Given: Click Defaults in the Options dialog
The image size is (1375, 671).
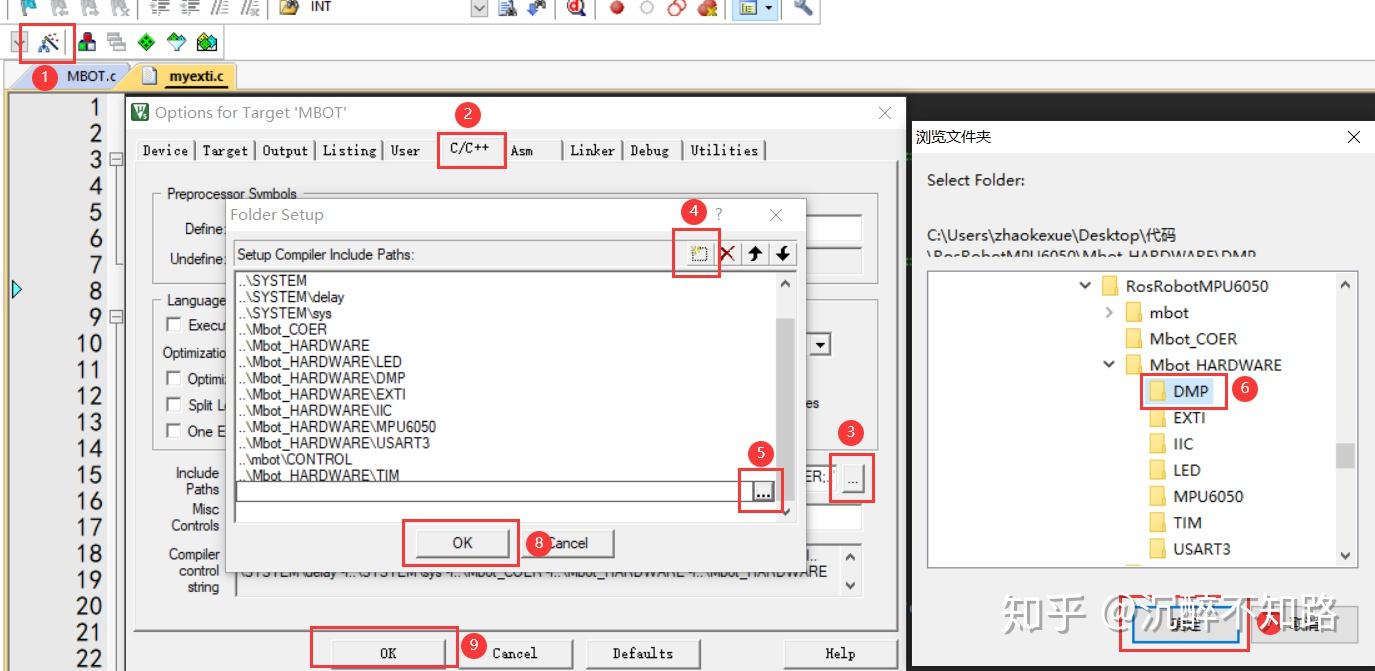Looking at the screenshot, I should point(643,653).
